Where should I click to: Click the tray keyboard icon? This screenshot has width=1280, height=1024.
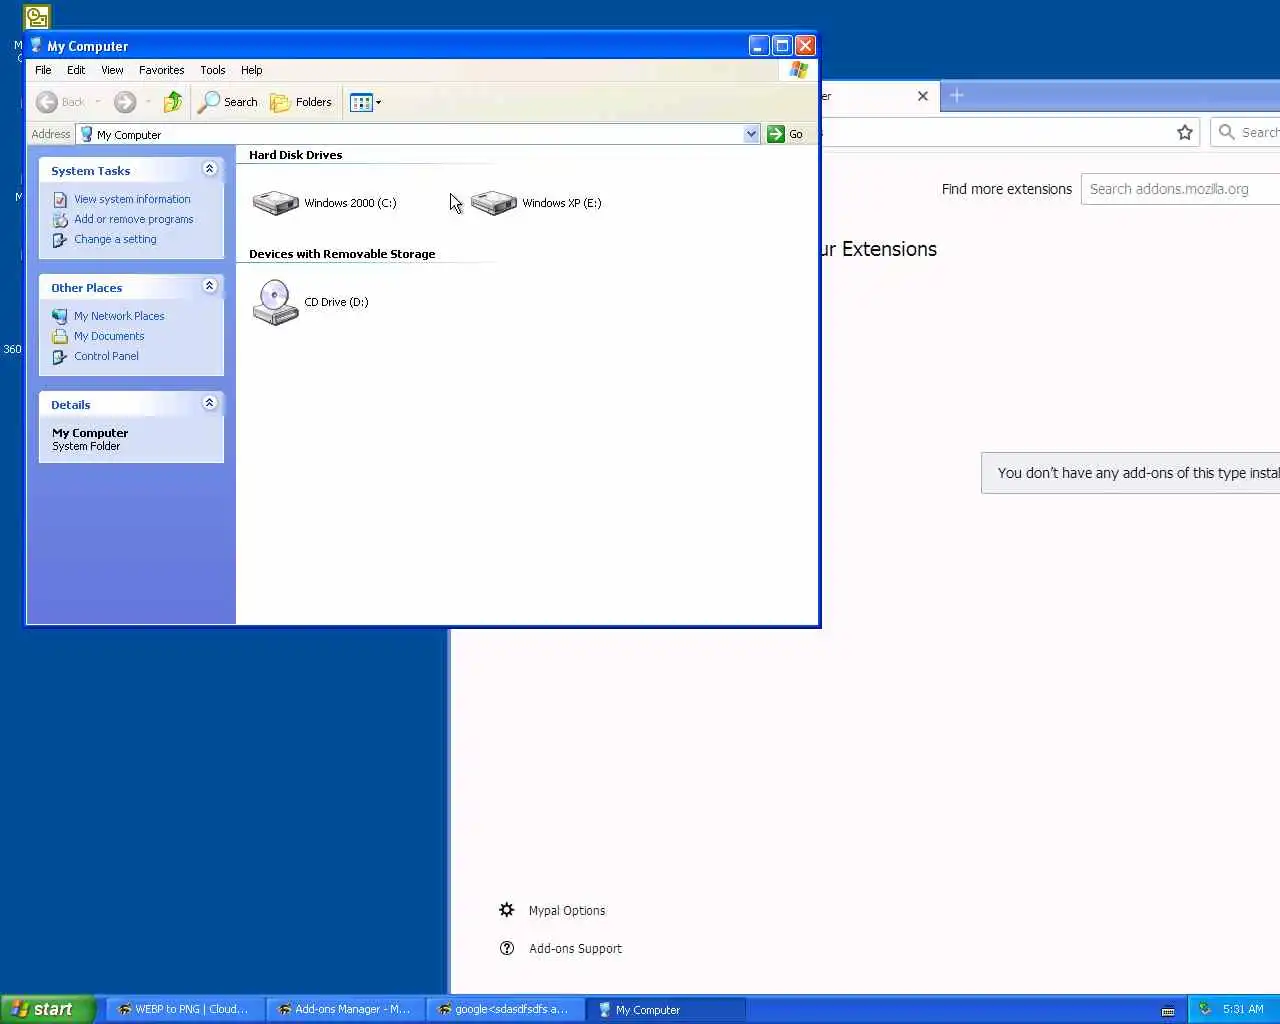coord(1167,1010)
